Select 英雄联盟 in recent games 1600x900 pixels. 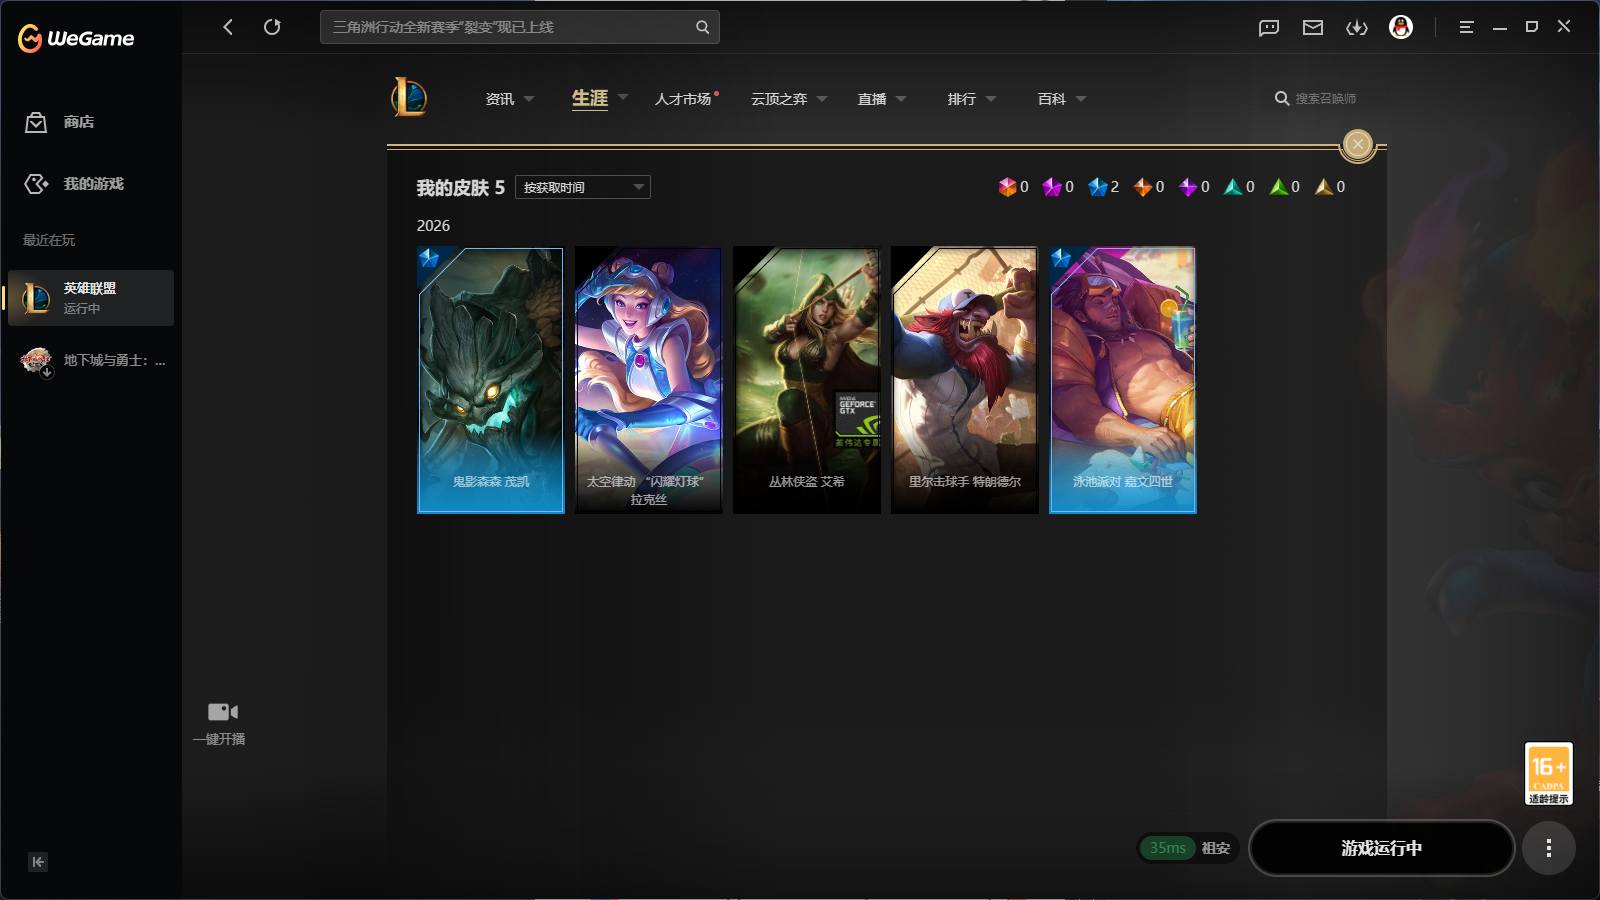[x=91, y=298]
